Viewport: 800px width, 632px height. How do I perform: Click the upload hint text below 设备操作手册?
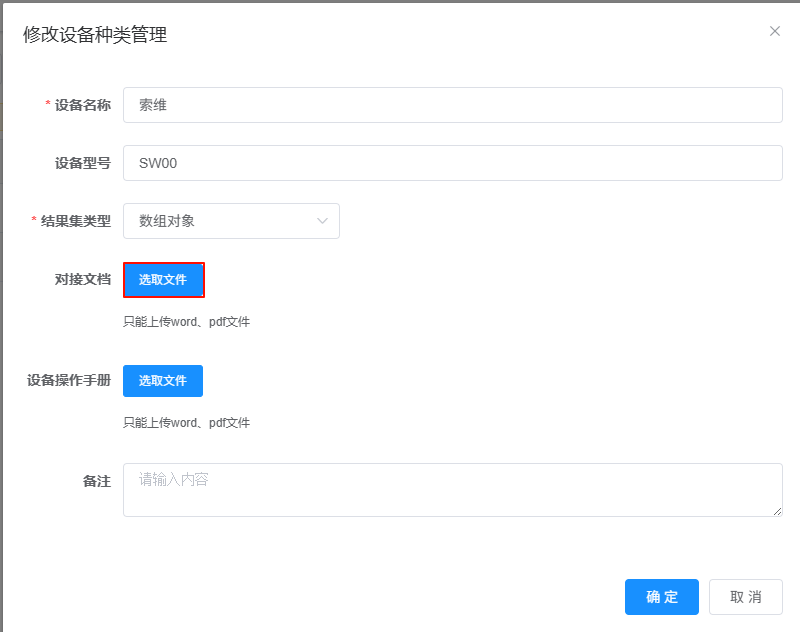[x=186, y=423]
